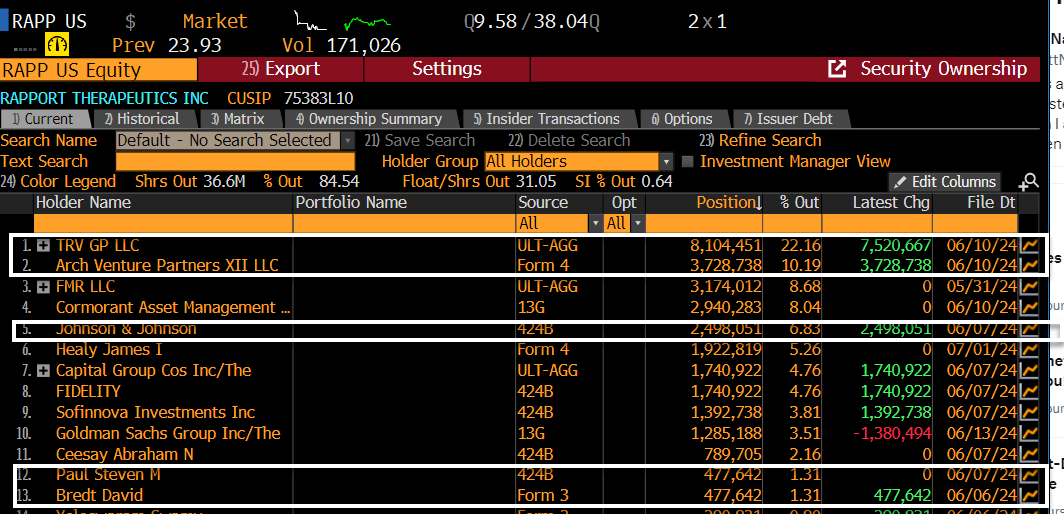Open the Issuer Debt tab
This screenshot has height=514, width=1064.
[x=789, y=119]
